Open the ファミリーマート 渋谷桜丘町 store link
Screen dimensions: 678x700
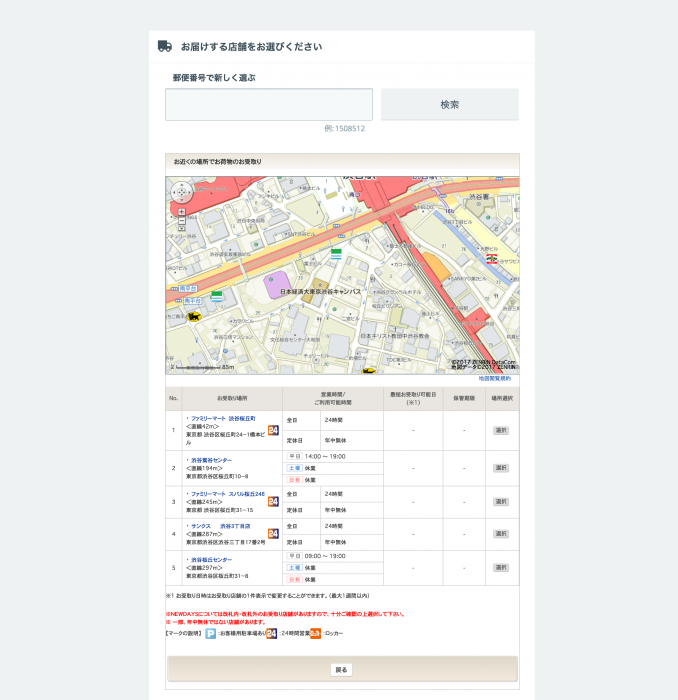point(223,418)
